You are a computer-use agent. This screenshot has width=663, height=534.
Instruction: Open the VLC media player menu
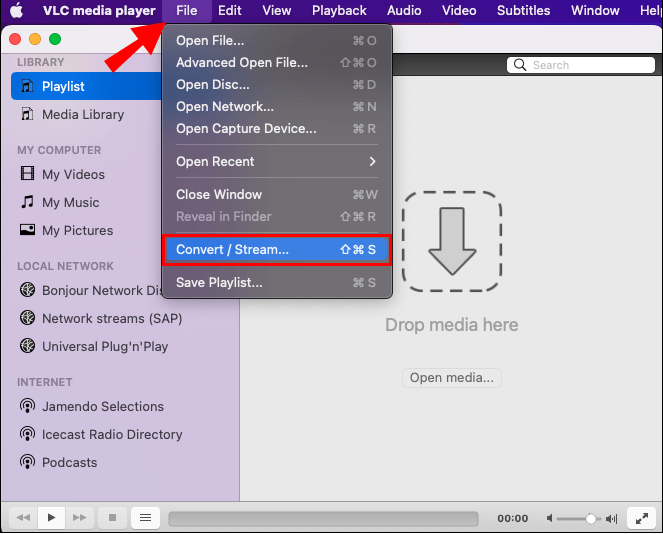99,10
